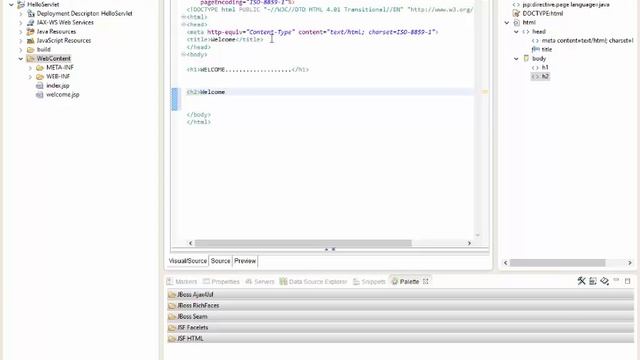Open JBoss Ajax4jsf palette group

(400, 294)
